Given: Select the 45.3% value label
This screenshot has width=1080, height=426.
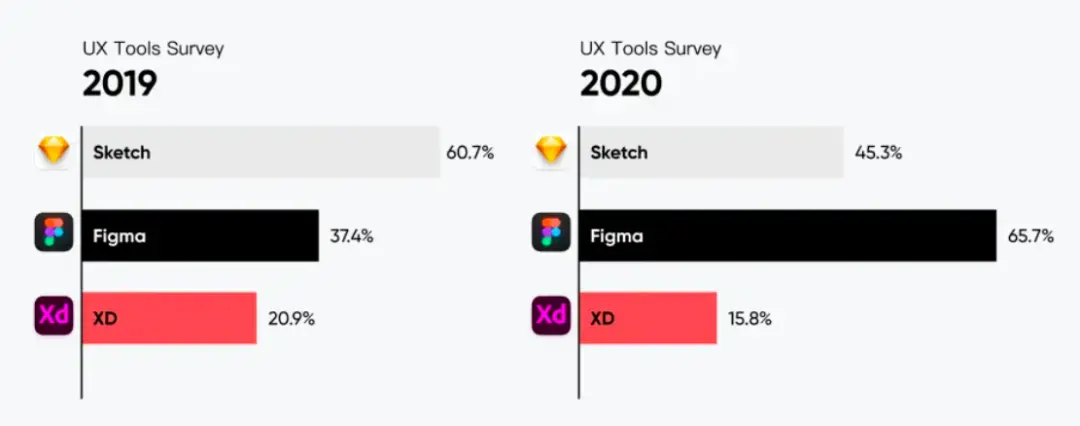Looking at the screenshot, I should coord(879,153).
